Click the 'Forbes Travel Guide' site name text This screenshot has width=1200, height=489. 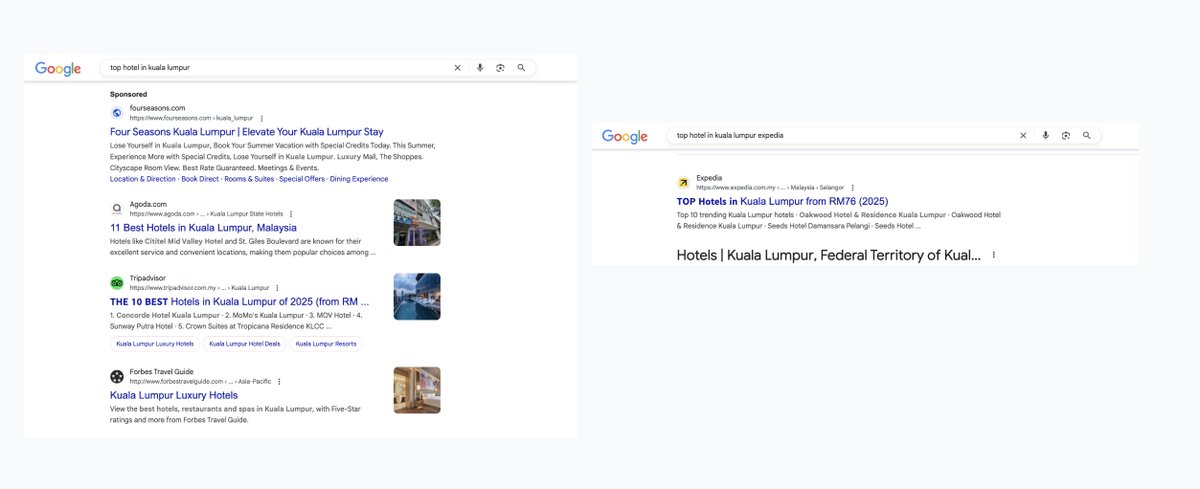(161, 372)
